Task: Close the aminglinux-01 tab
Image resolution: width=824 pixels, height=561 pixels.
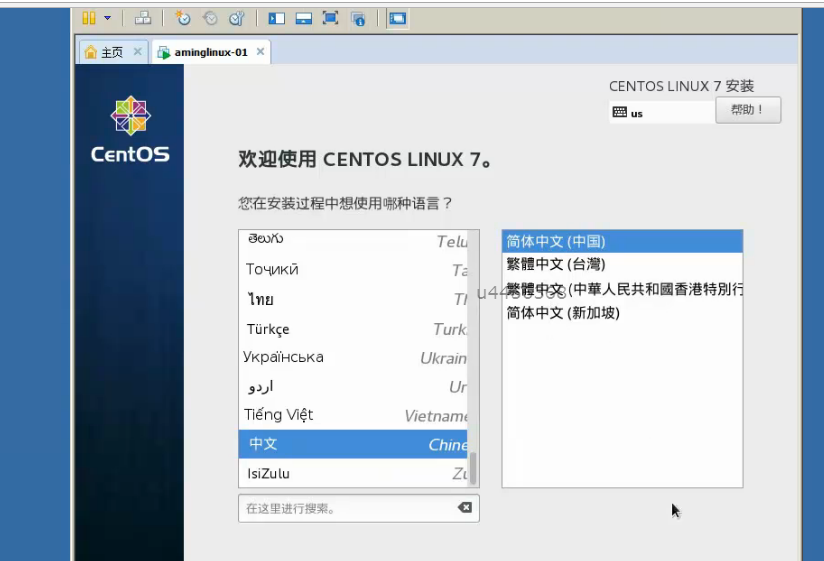Action: (260, 51)
